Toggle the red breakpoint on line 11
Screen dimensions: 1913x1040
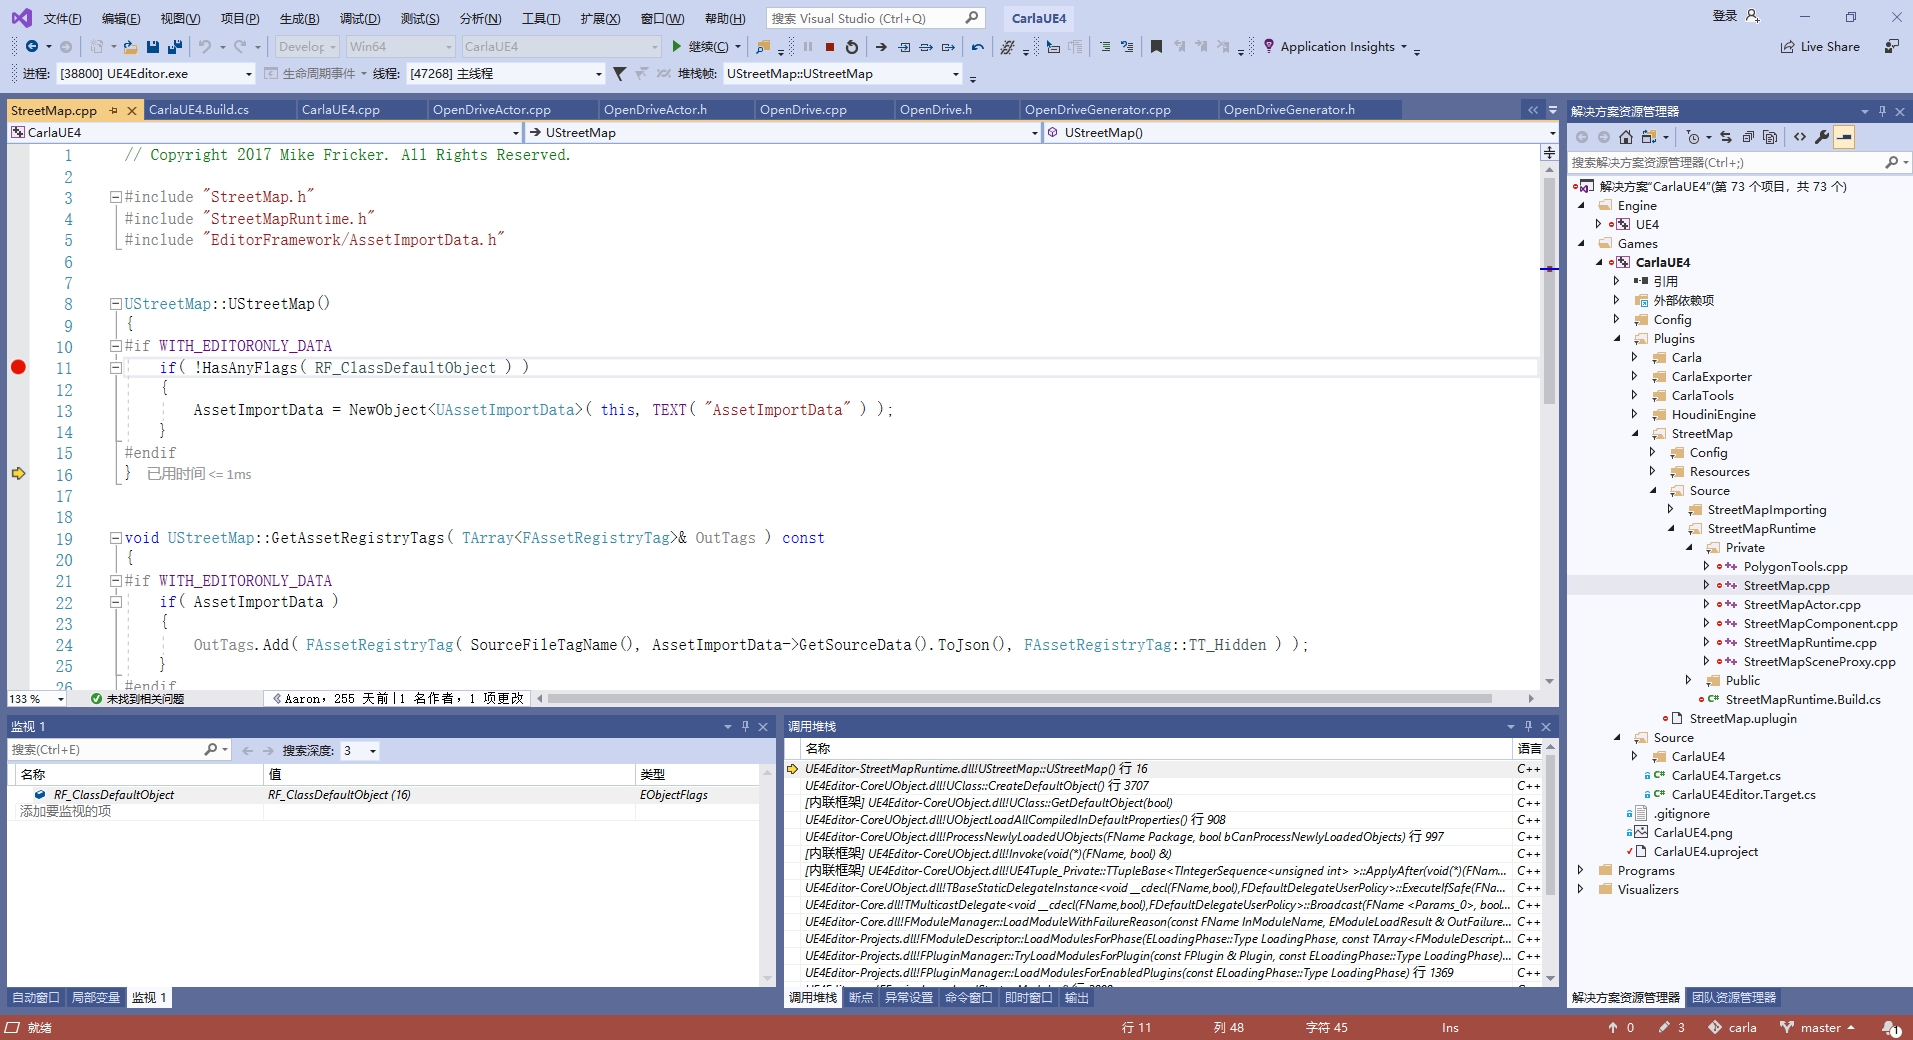pyautogui.click(x=18, y=367)
